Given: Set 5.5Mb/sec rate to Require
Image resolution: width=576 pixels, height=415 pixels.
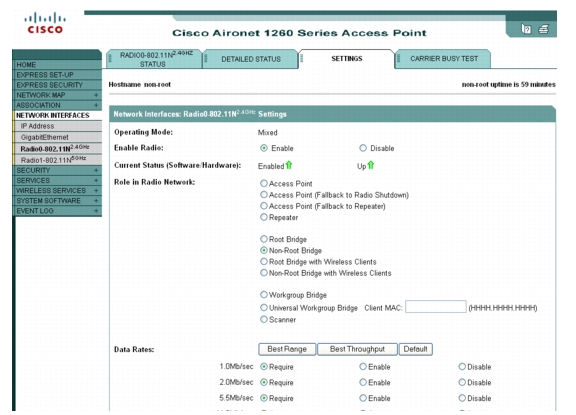Looking at the screenshot, I should click(264, 398).
